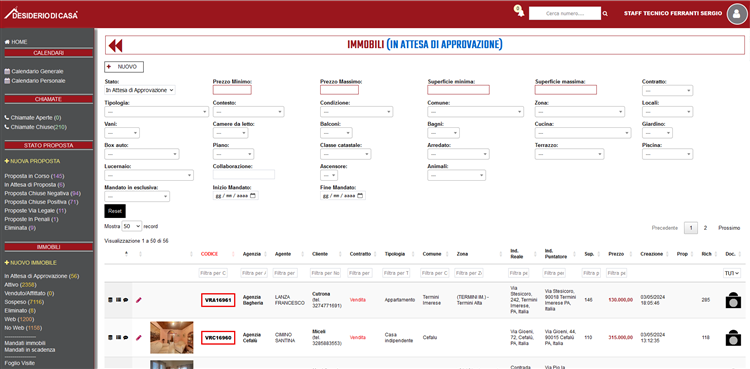Open the user avatar profile icon
Viewport: 750px width, 369px height.
click(x=736, y=14)
